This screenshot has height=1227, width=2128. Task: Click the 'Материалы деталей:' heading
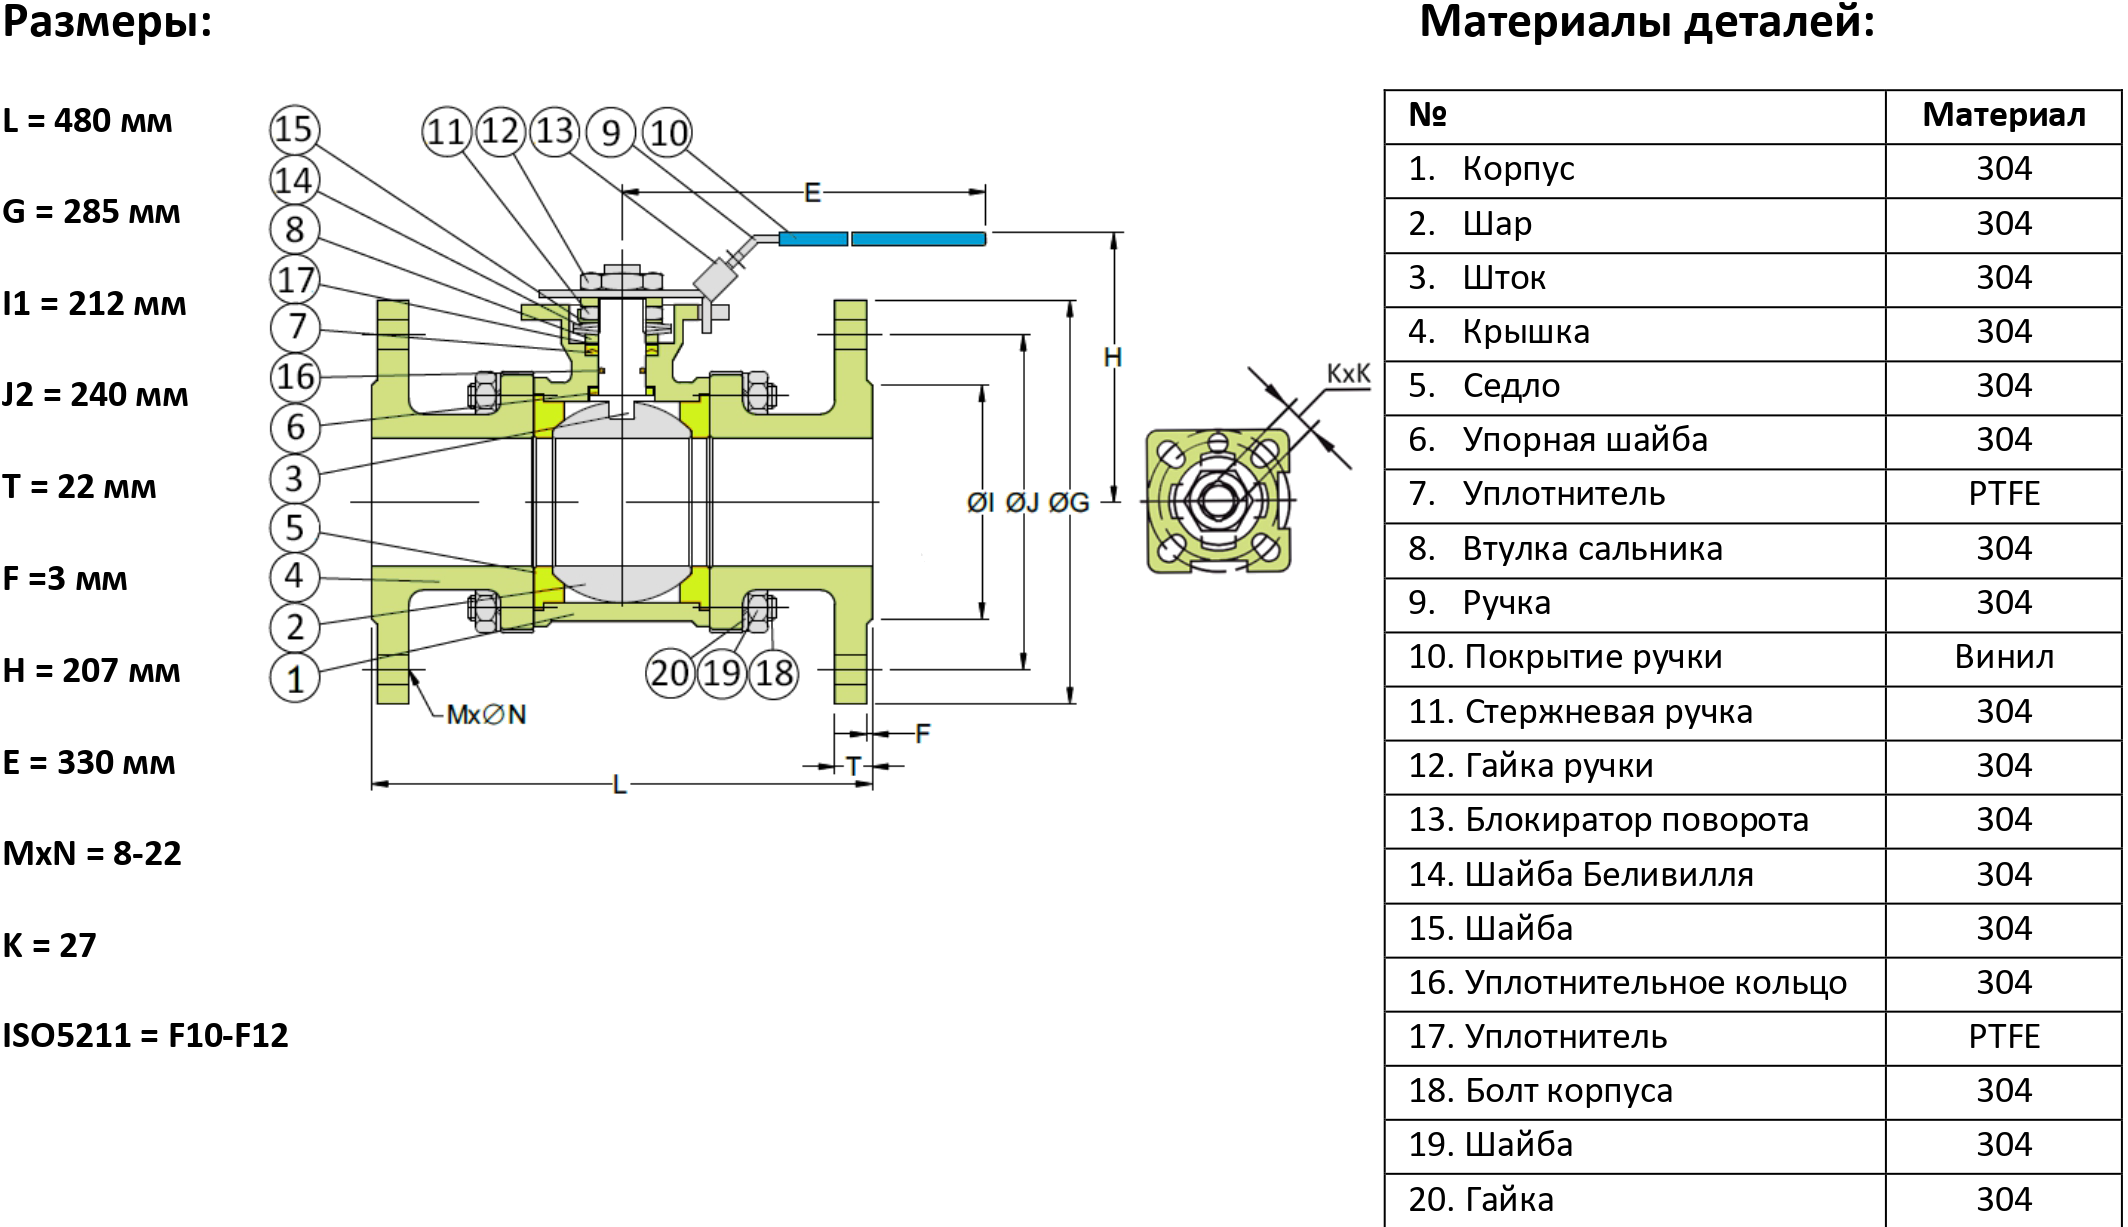pos(1647,22)
